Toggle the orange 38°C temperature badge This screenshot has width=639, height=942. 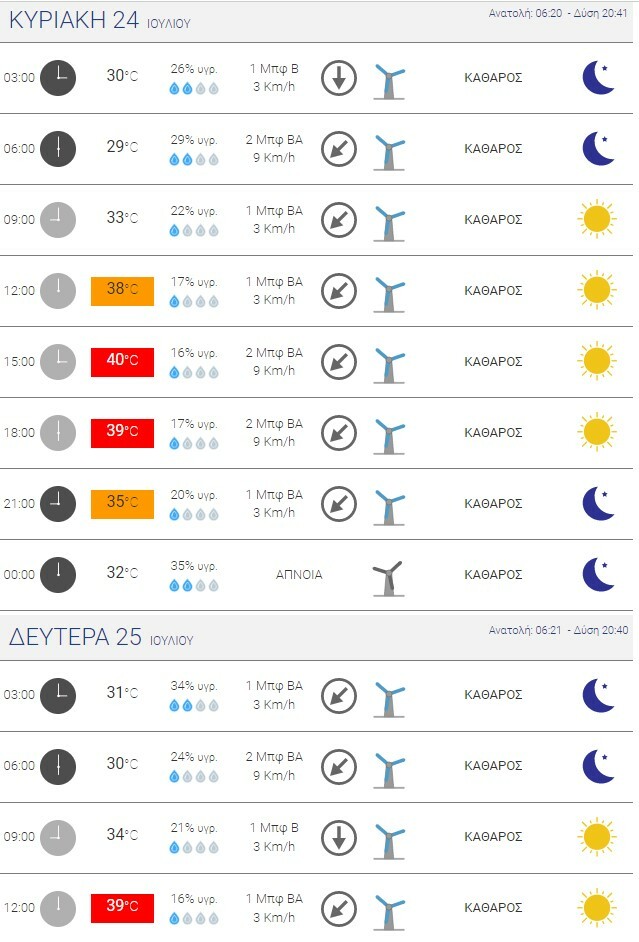point(123,290)
